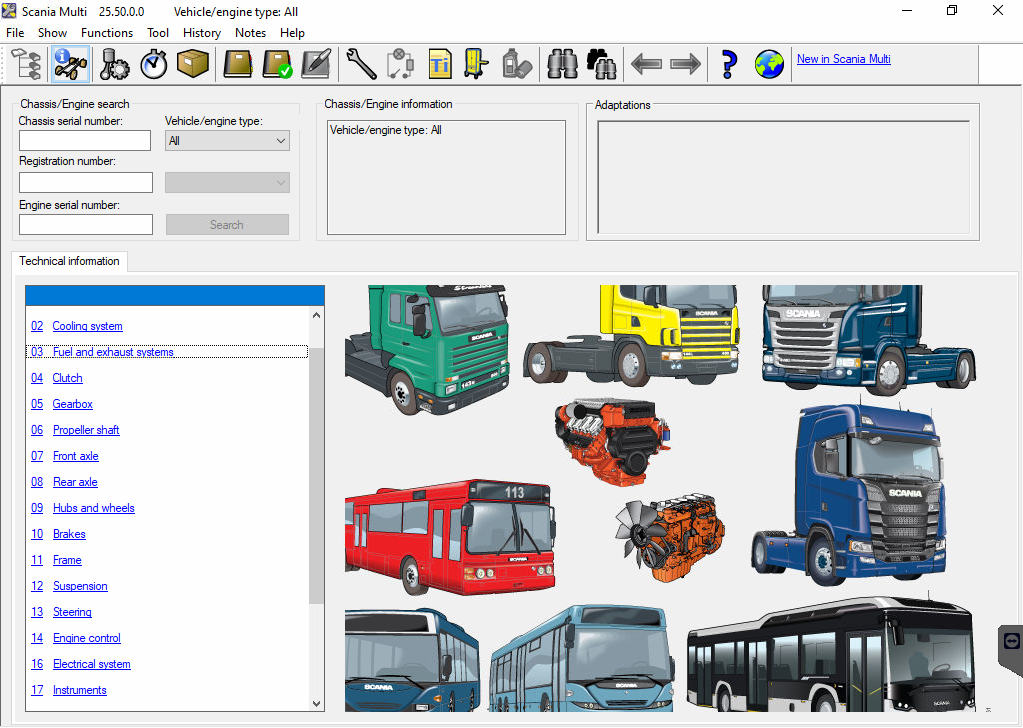
Task: Open the cardboard box package icon
Action: pyautogui.click(x=192, y=64)
